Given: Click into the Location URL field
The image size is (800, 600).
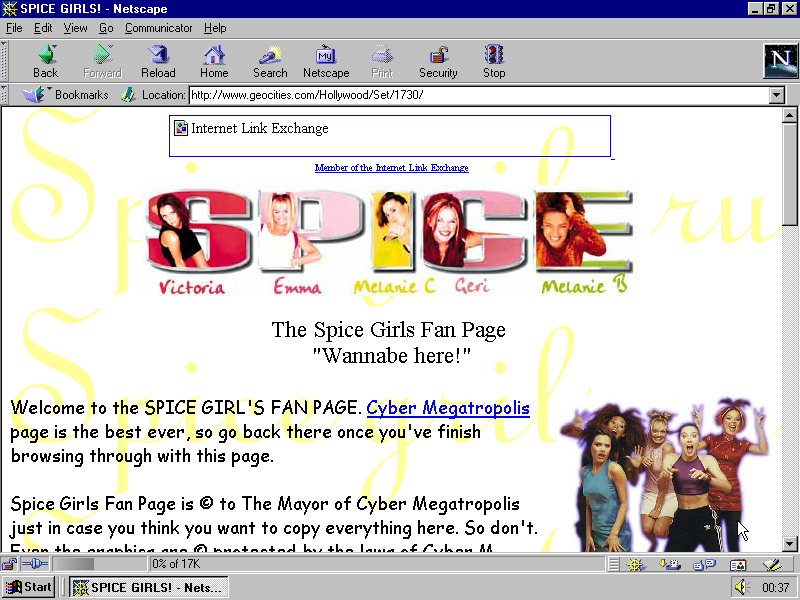Looking at the screenshot, I should tap(479, 95).
